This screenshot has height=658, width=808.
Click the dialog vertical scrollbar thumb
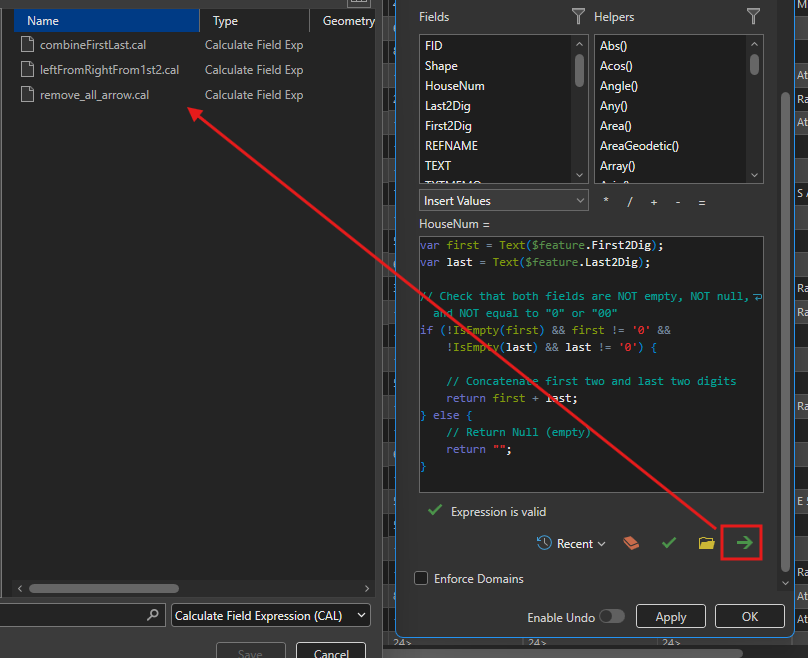pos(785,332)
